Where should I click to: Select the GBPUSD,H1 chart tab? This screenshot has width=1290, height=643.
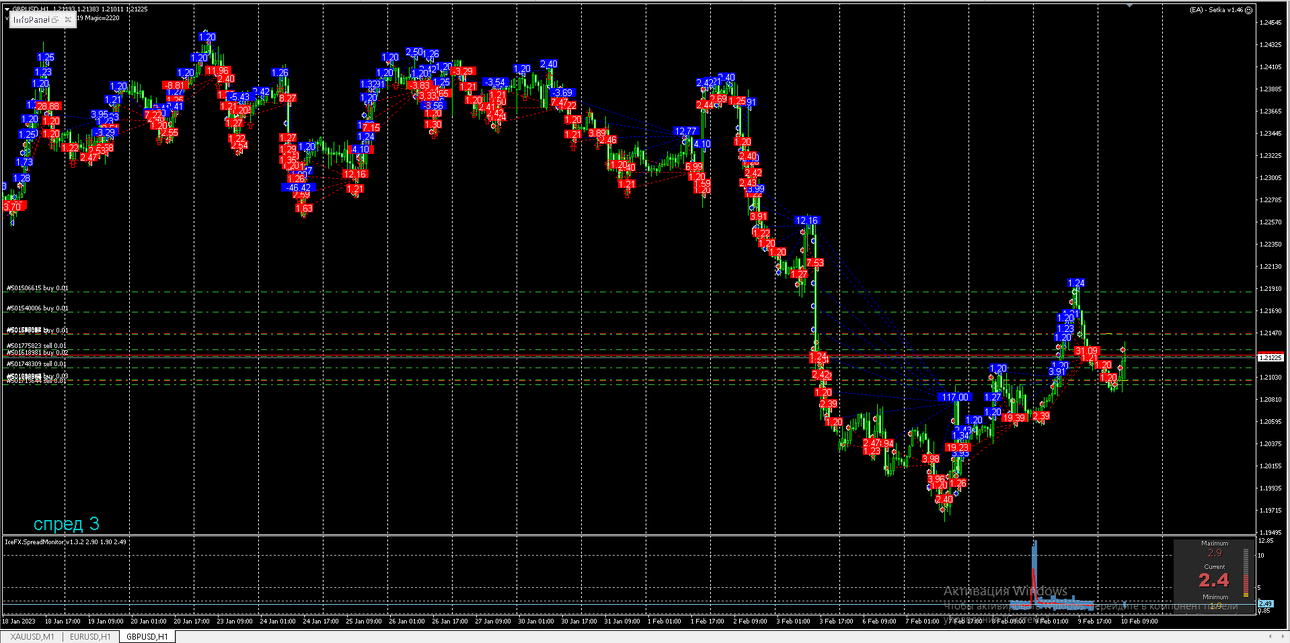tap(146, 636)
